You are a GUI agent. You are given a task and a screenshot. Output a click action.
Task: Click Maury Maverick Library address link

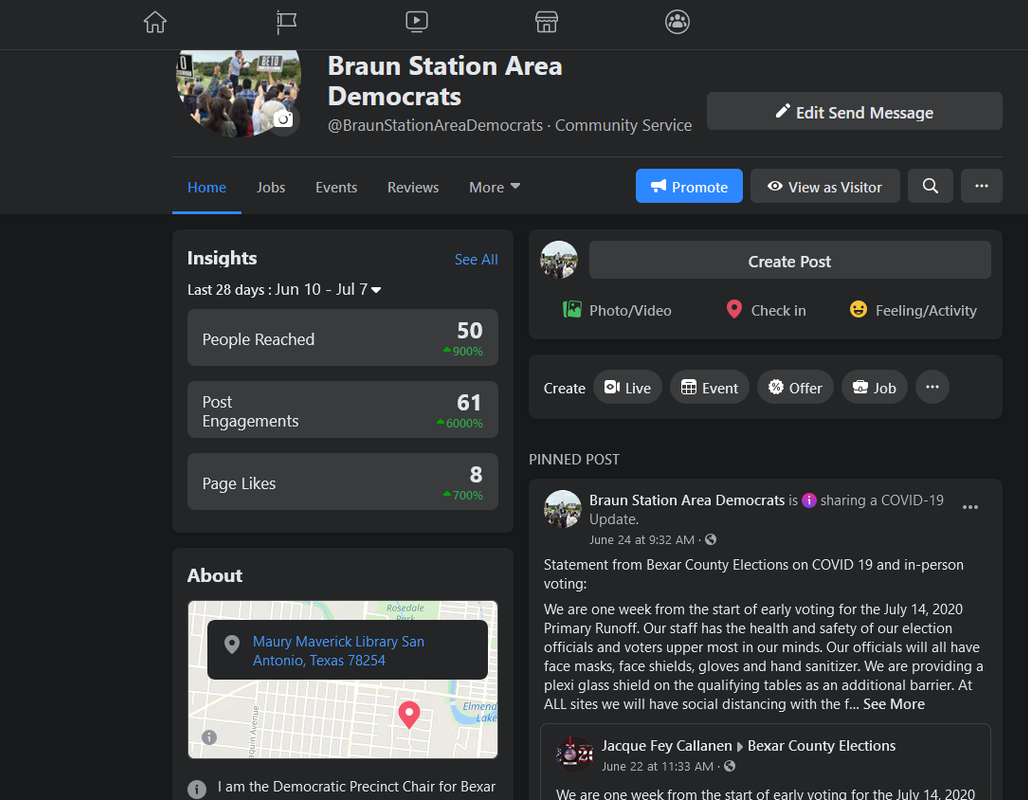(338, 650)
